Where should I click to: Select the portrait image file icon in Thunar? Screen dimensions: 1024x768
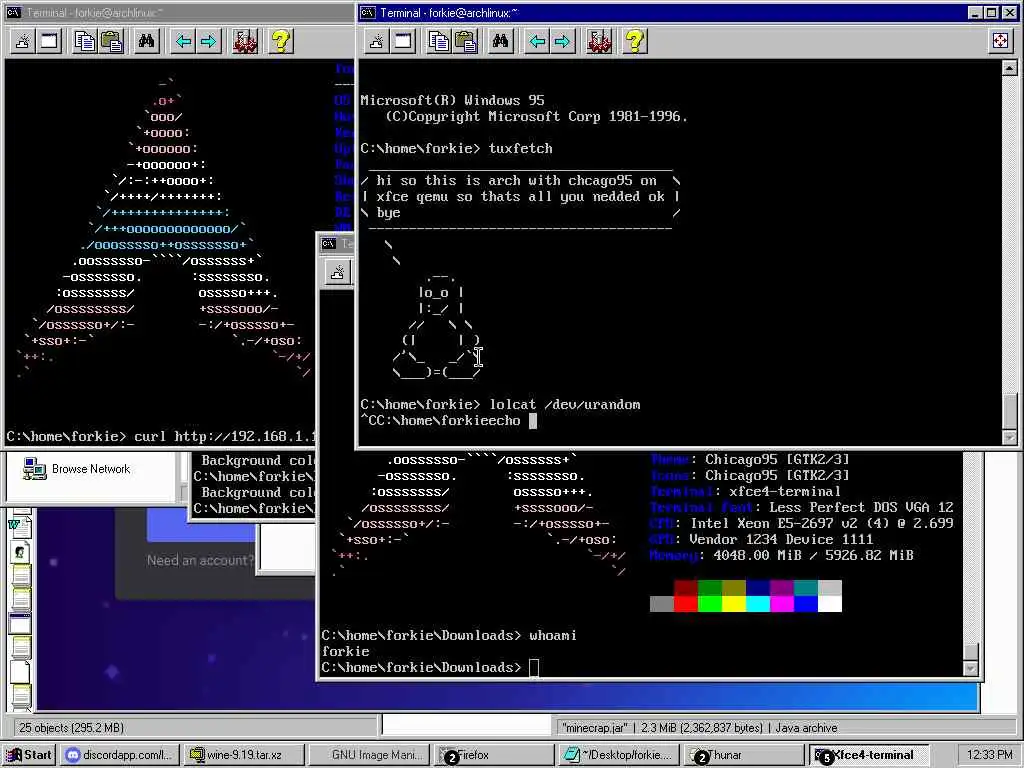[20, 552]
